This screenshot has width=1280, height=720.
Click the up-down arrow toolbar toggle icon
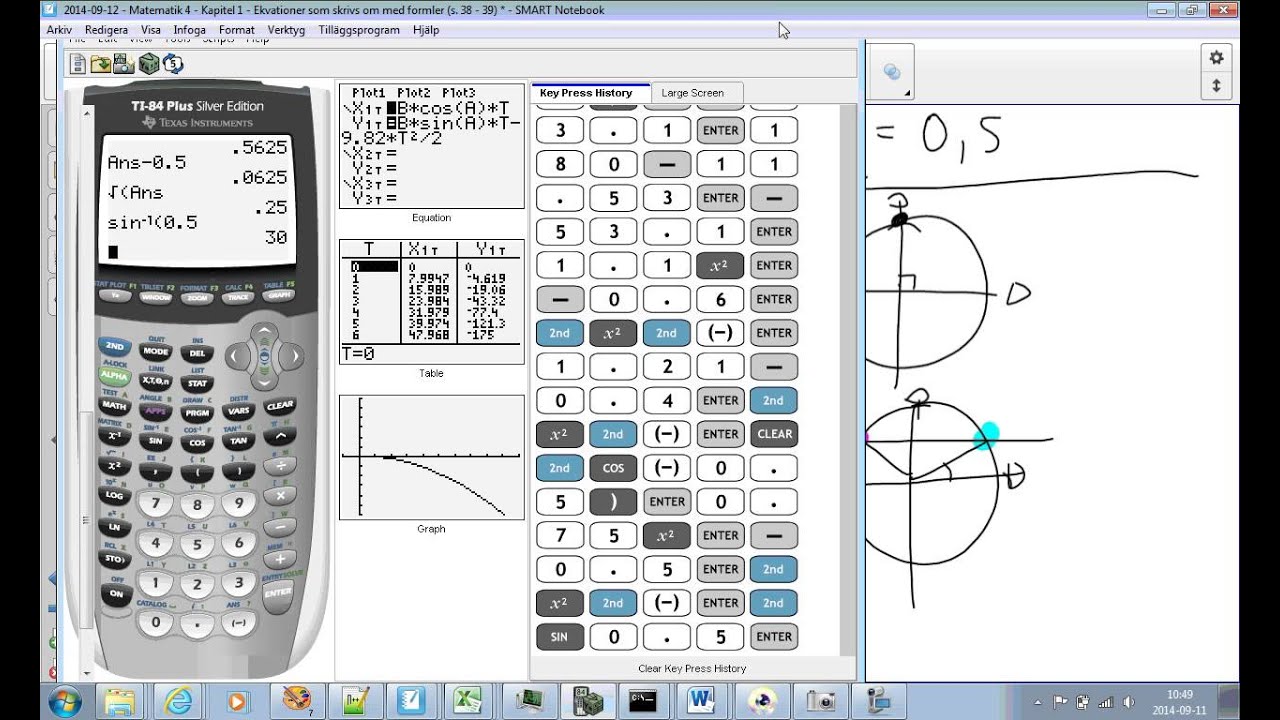tap(1216, 86)
